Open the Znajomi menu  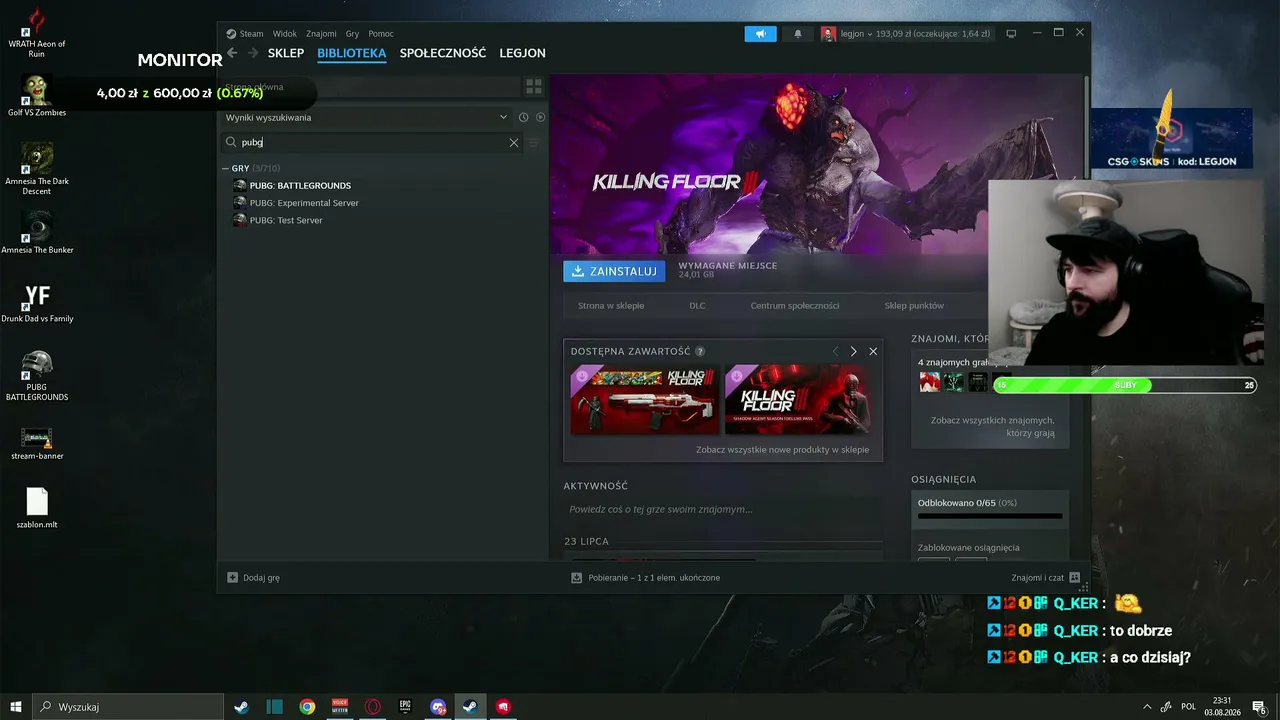(x=321, y=34)
